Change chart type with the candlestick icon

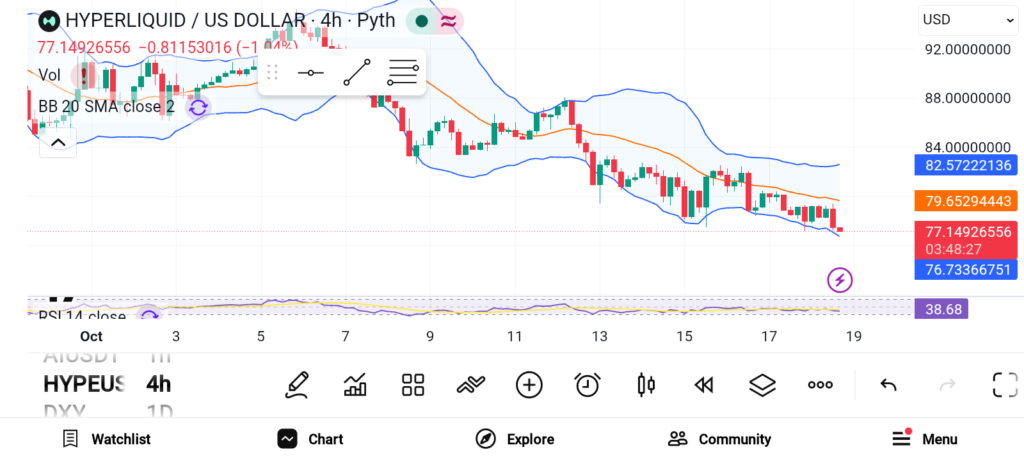tap(646, 385)
